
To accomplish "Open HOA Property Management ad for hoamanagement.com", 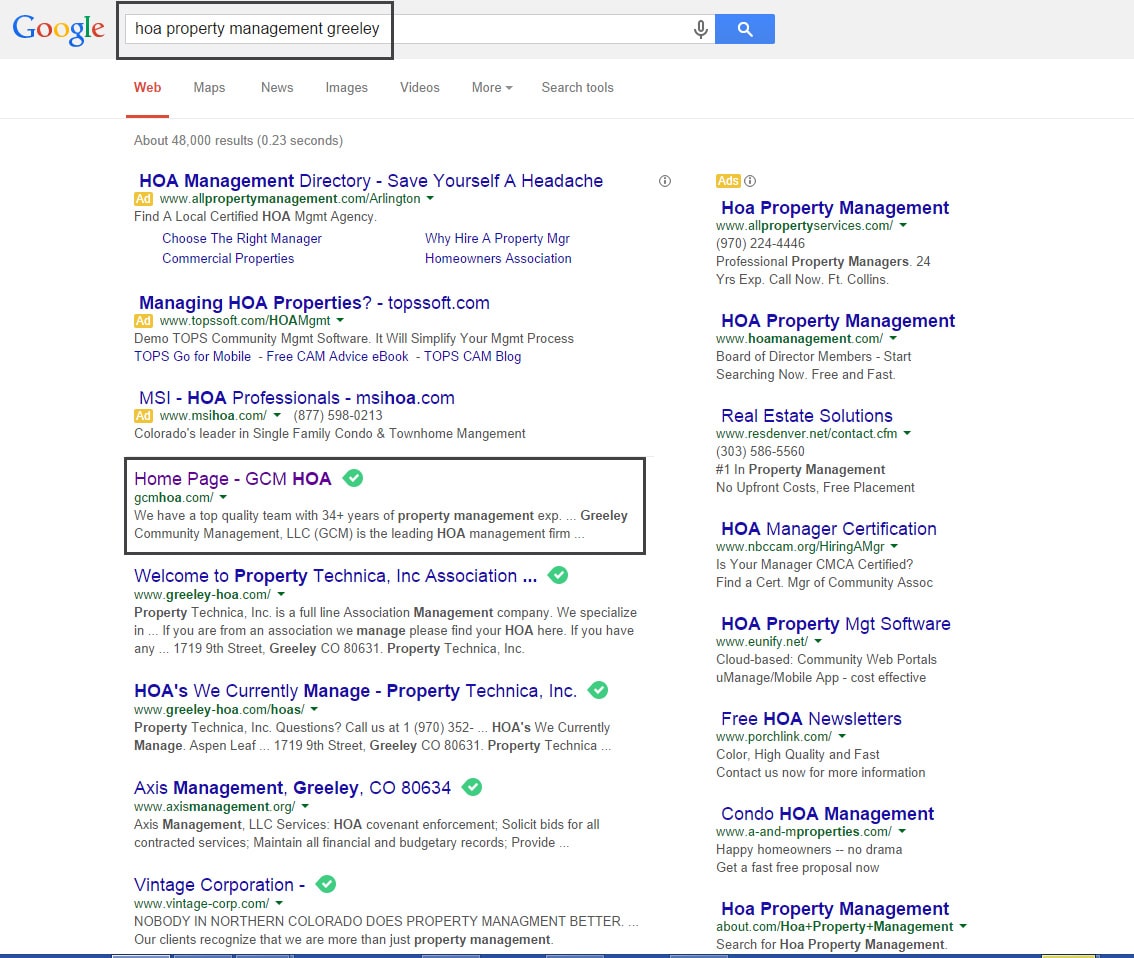I will coord(838,320).
